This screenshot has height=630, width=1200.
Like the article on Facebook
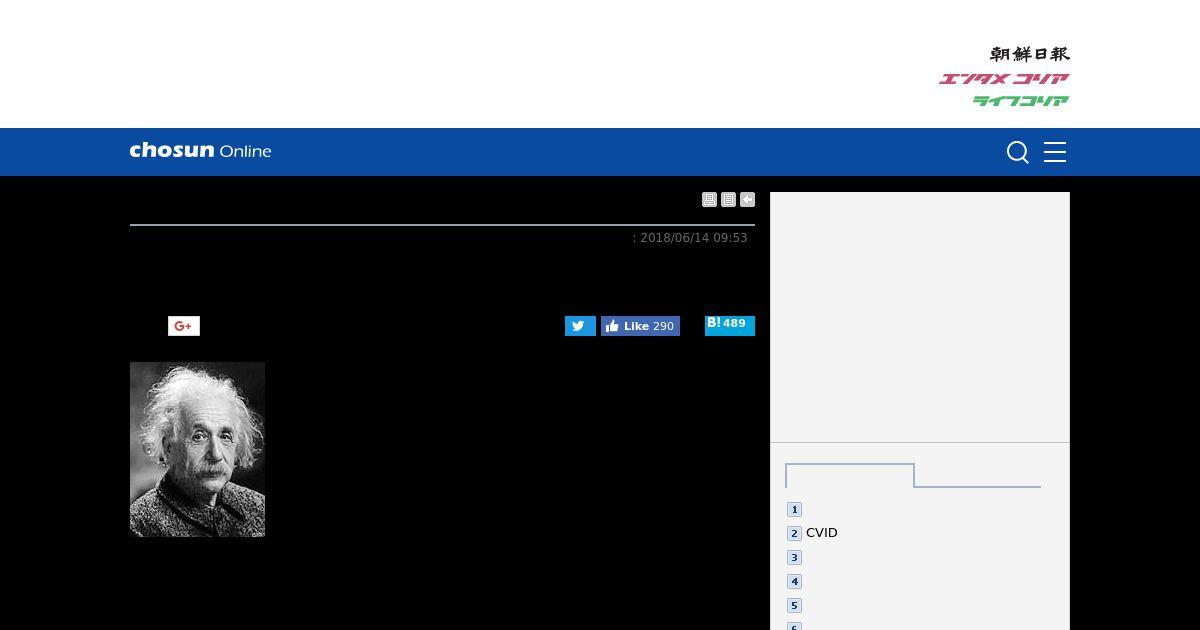point(640,326)
